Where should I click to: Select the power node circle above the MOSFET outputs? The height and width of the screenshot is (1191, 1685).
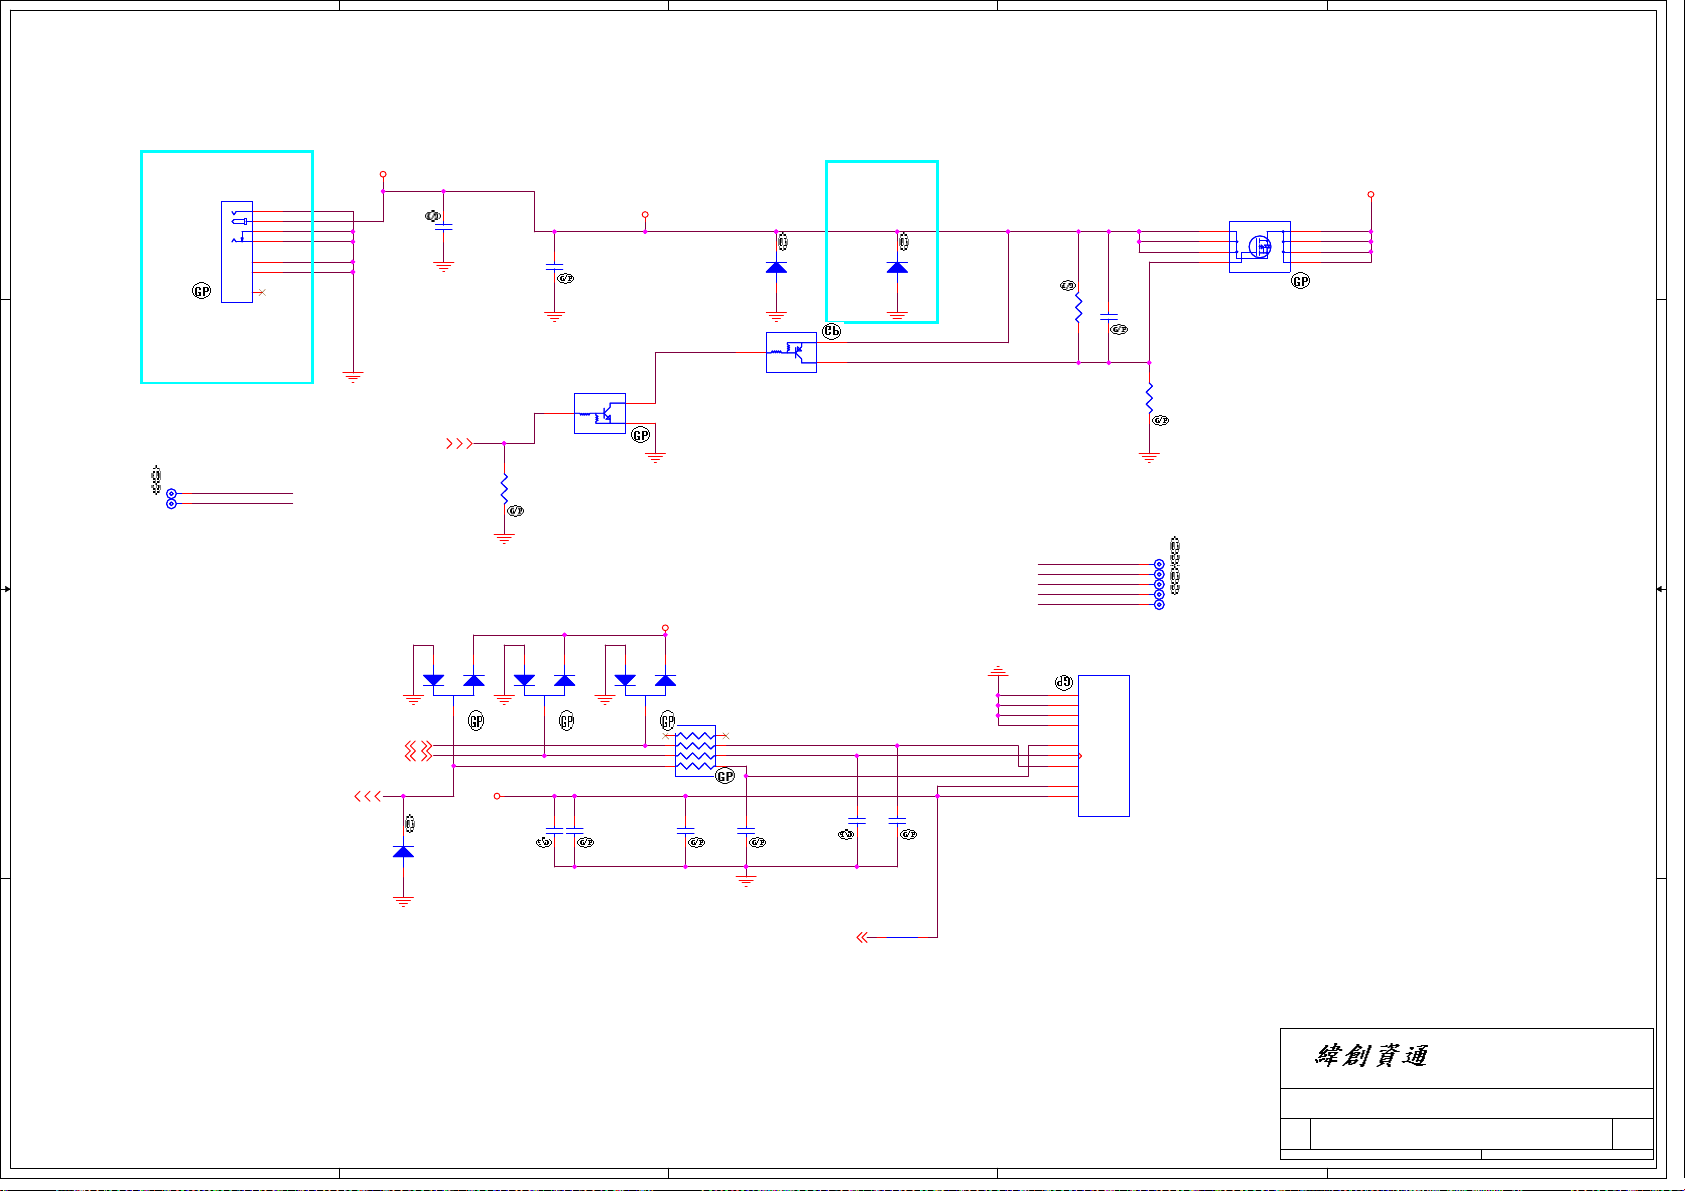point(1370,194)
